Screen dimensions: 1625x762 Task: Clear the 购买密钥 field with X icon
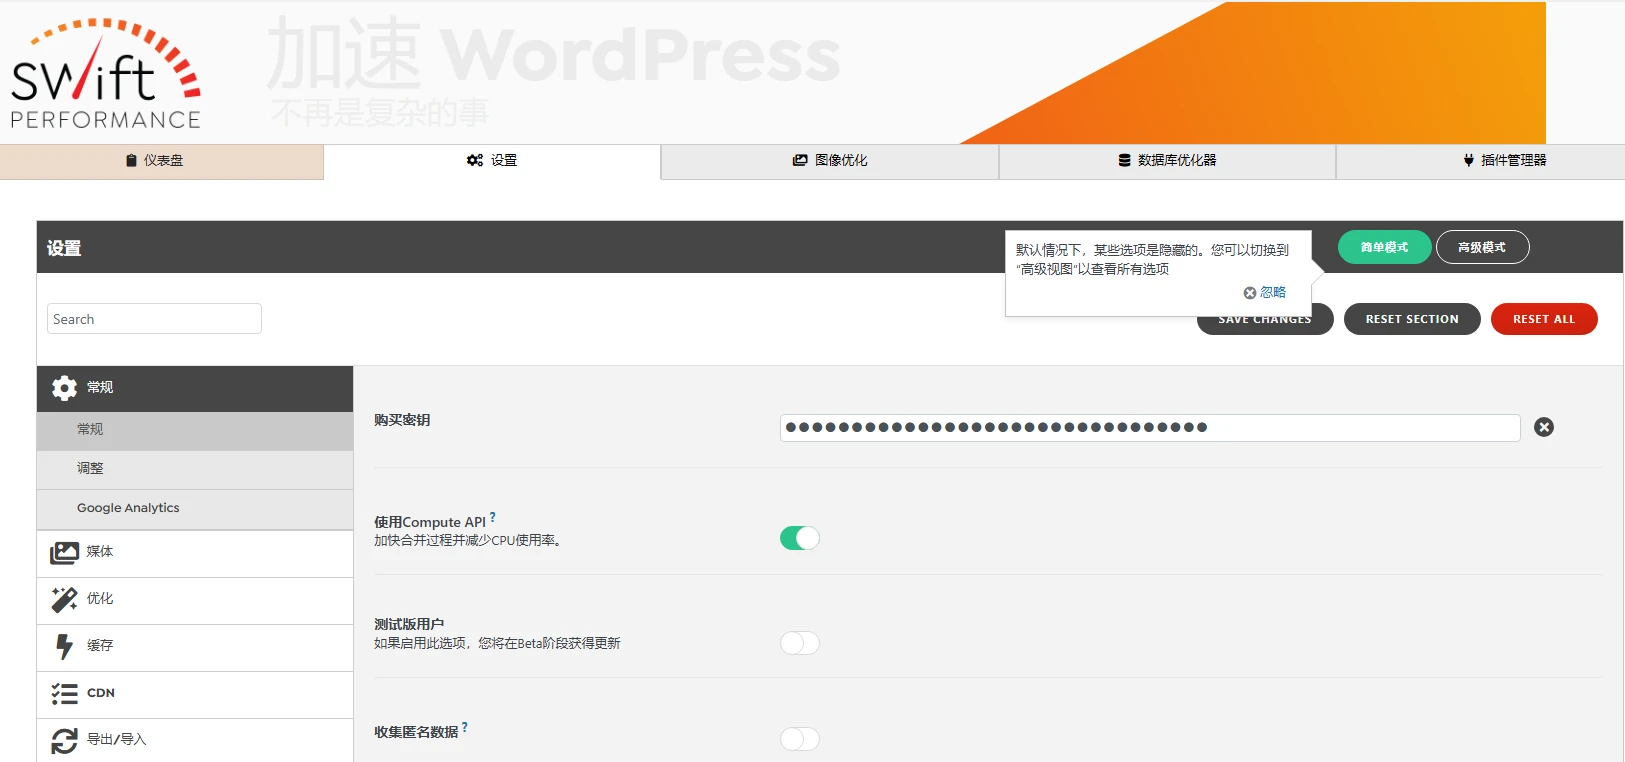tap(1544, 427)
